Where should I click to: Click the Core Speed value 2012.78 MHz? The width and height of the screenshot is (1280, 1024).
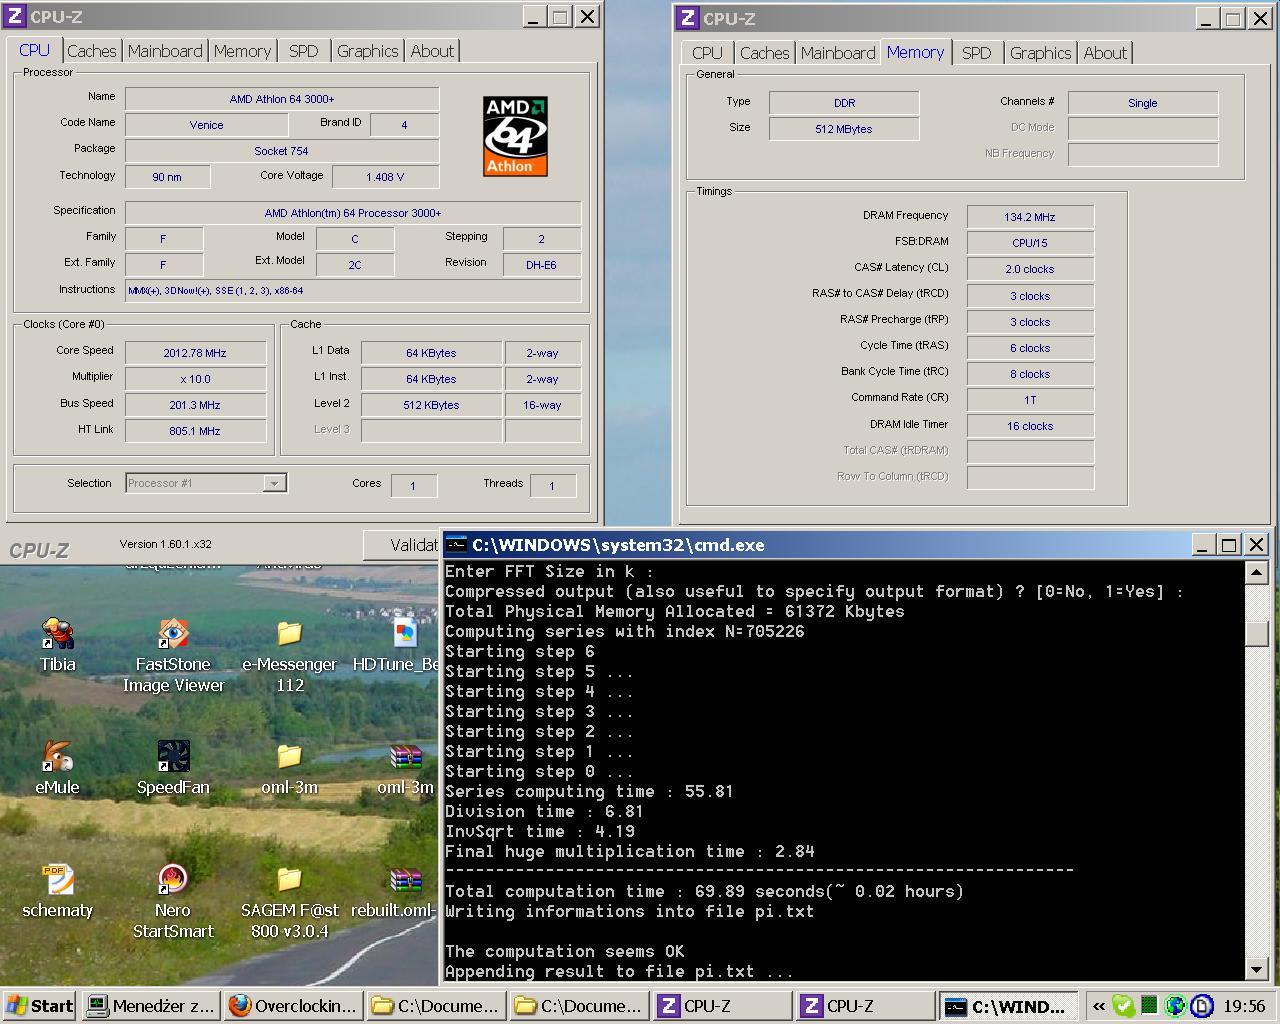(x=195, y=353)
